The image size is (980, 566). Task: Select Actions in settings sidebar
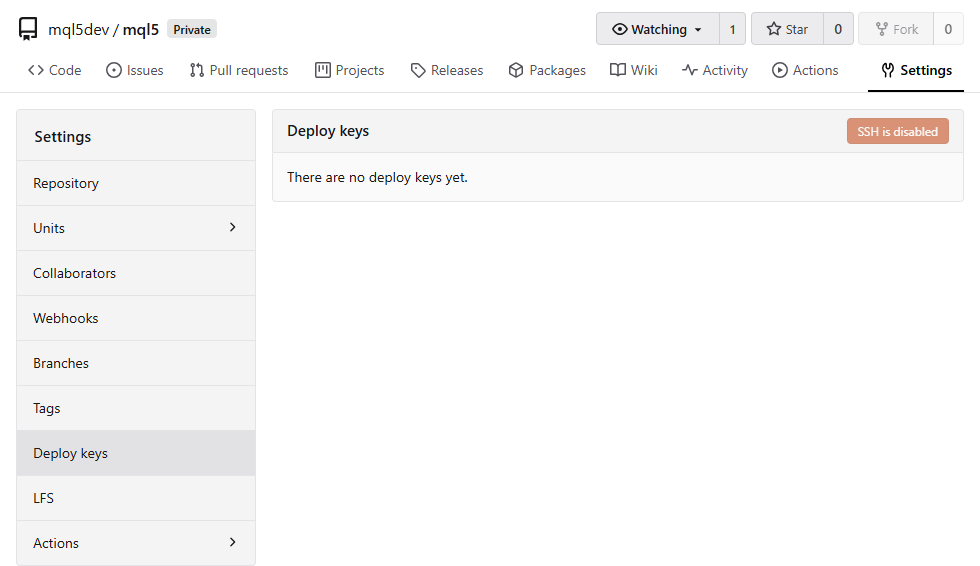pyautogui.click(x=136, y=543)
